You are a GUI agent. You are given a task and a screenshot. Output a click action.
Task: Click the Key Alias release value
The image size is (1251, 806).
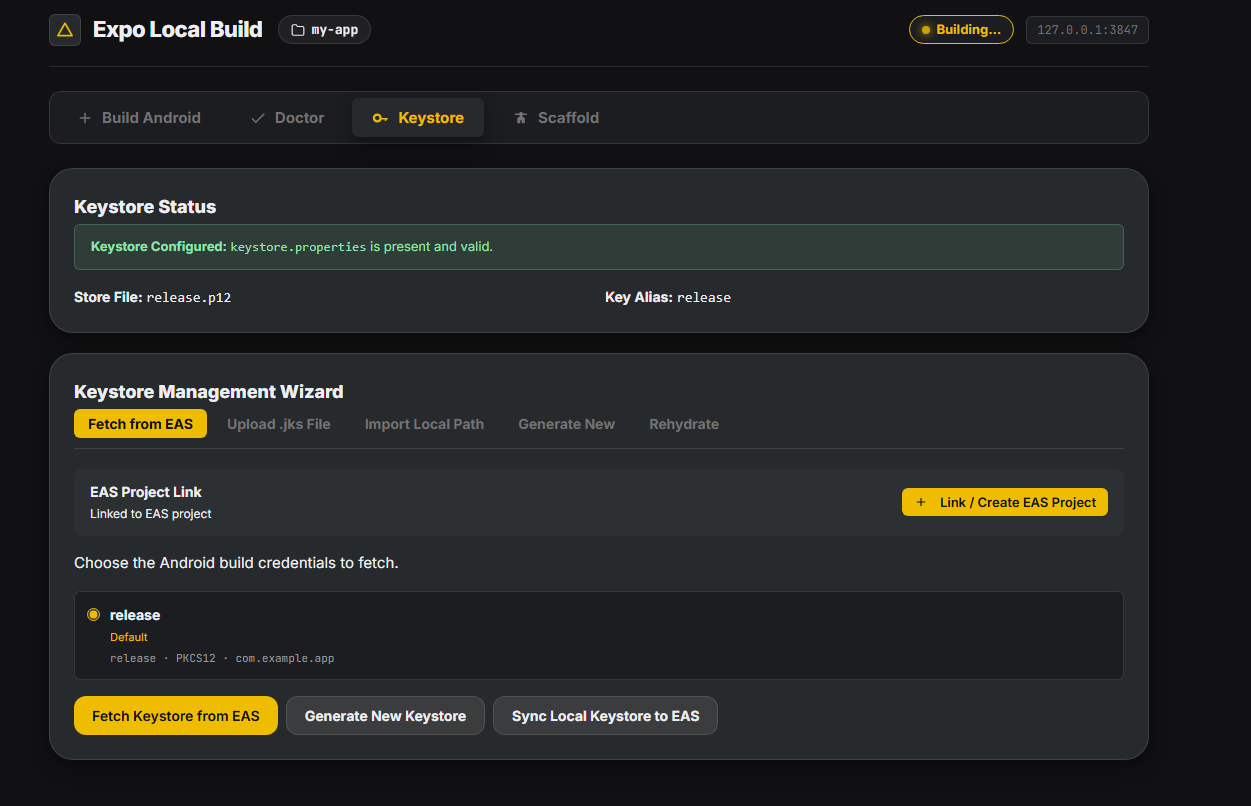tap(704, 298)
